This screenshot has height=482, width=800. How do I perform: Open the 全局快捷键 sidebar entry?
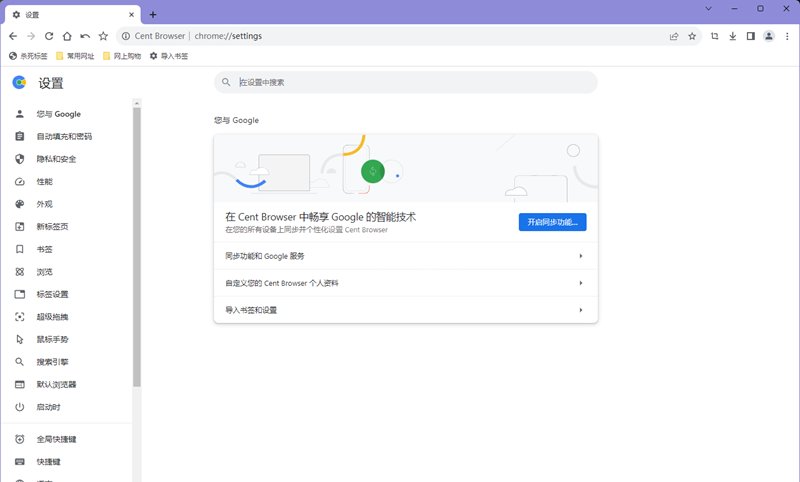66,439
